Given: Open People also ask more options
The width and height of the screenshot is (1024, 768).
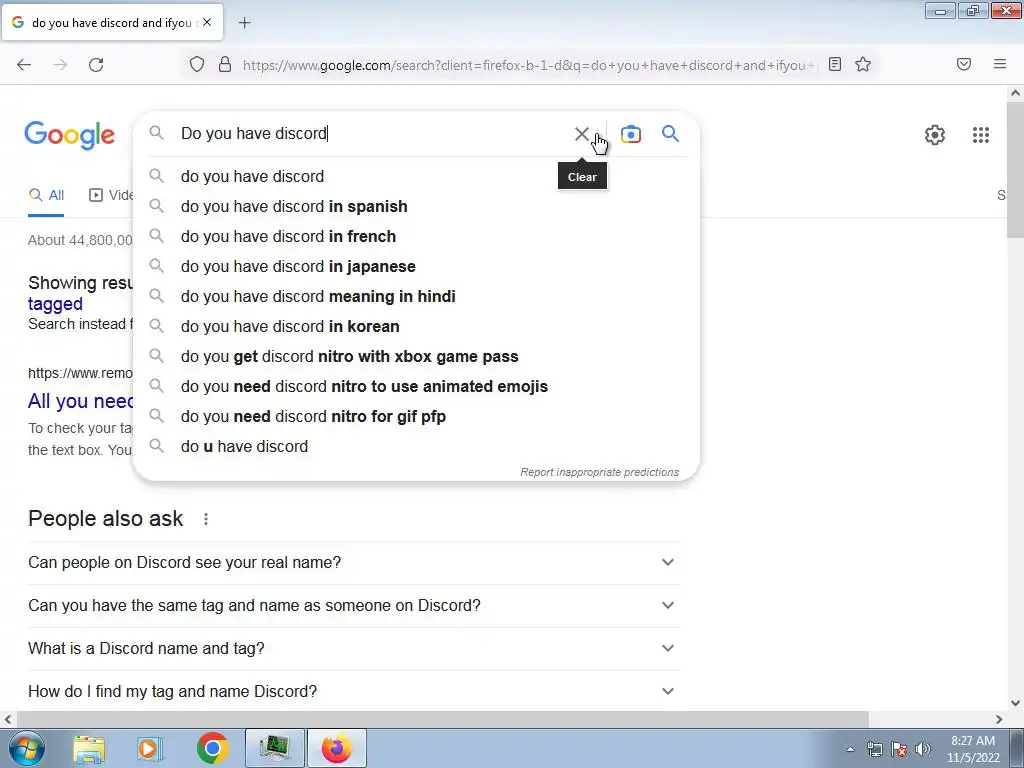Looking at the screenshot, I should 206,519.
